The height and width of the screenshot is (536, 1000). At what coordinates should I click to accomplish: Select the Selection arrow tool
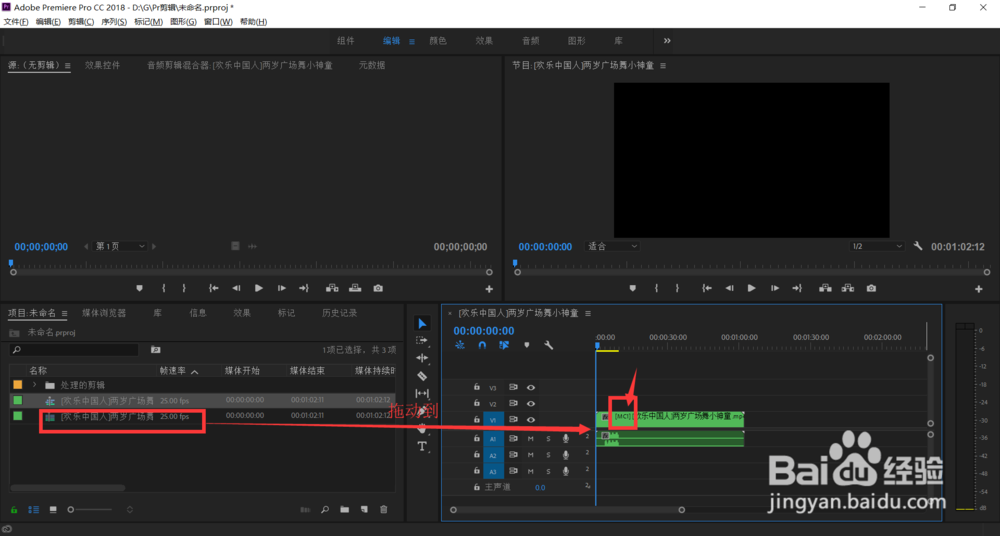[x=422, y=324]
